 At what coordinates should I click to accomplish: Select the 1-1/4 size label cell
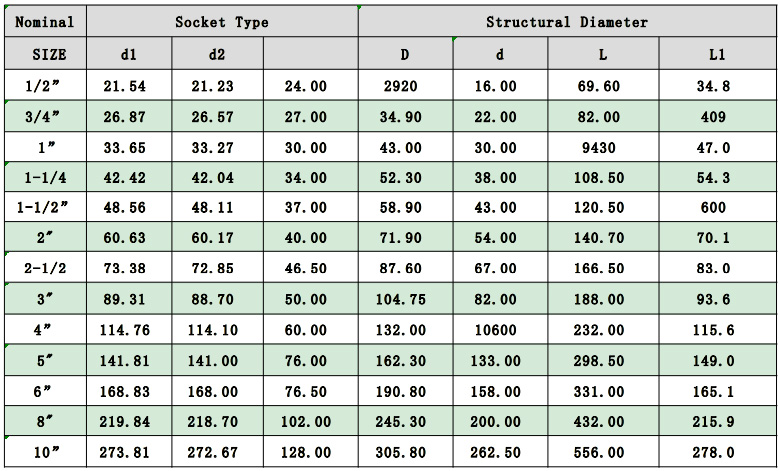pyautogui.click(x=44, y=178)
